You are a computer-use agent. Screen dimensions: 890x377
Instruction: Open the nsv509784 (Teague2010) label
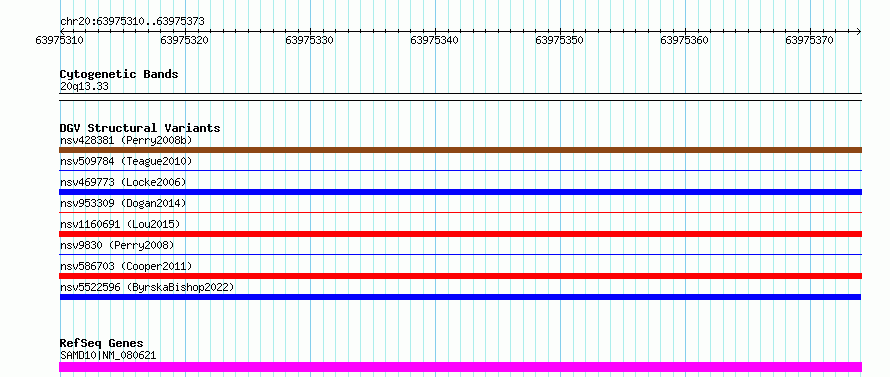(x=126, y=161)
